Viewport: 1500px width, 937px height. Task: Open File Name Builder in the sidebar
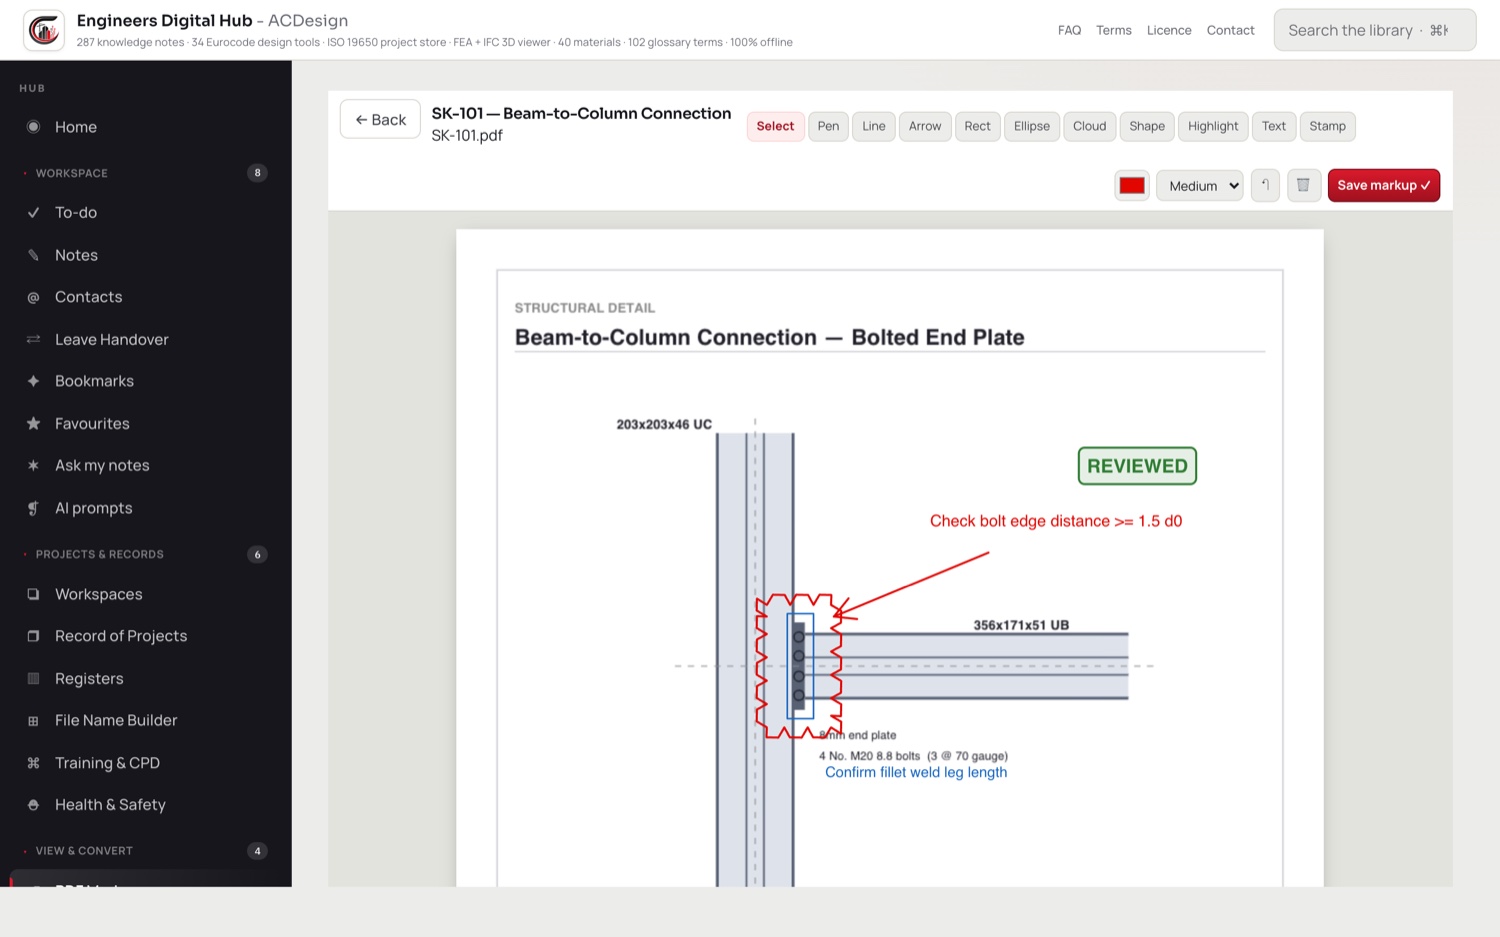pos(146,720)
